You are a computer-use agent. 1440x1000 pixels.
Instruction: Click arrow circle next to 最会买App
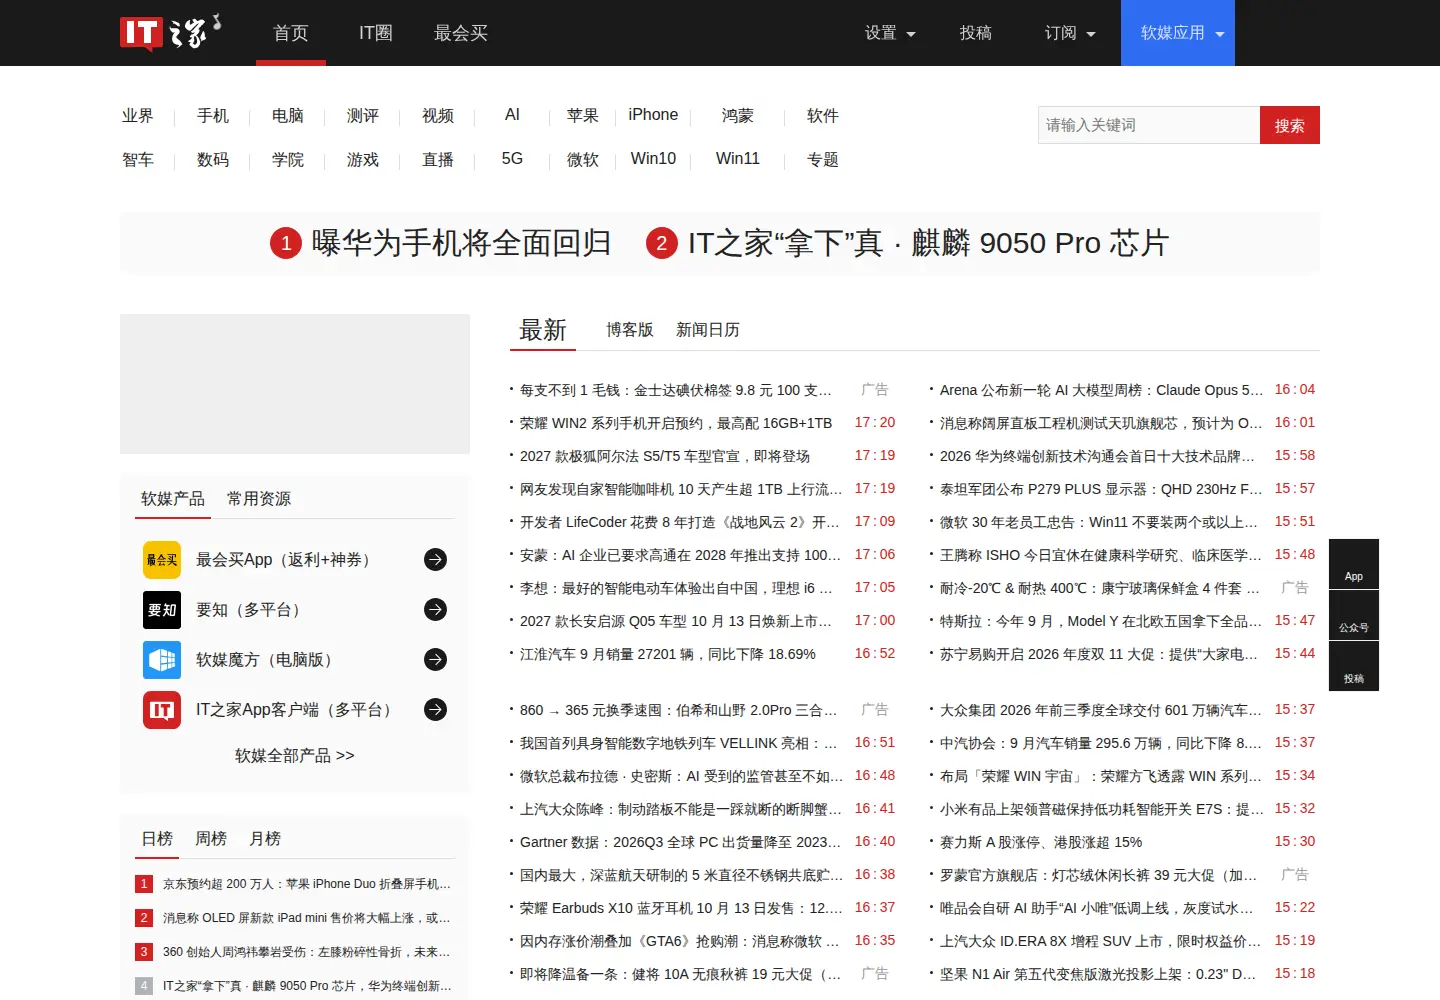(x=435, y=560)
